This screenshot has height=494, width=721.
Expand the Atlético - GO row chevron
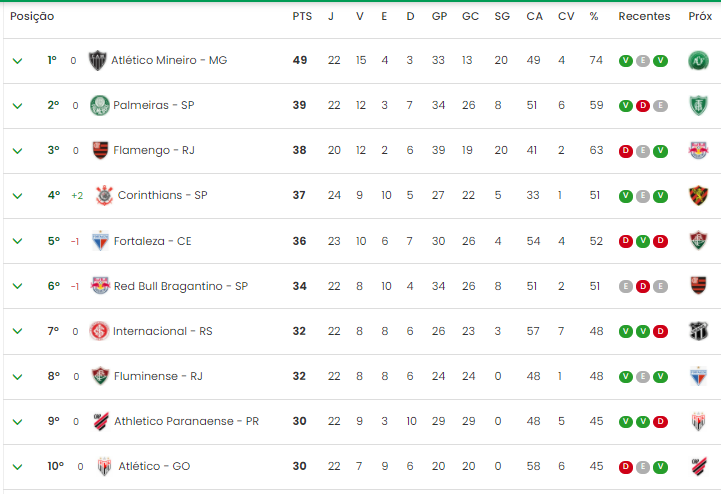(17, 467)
